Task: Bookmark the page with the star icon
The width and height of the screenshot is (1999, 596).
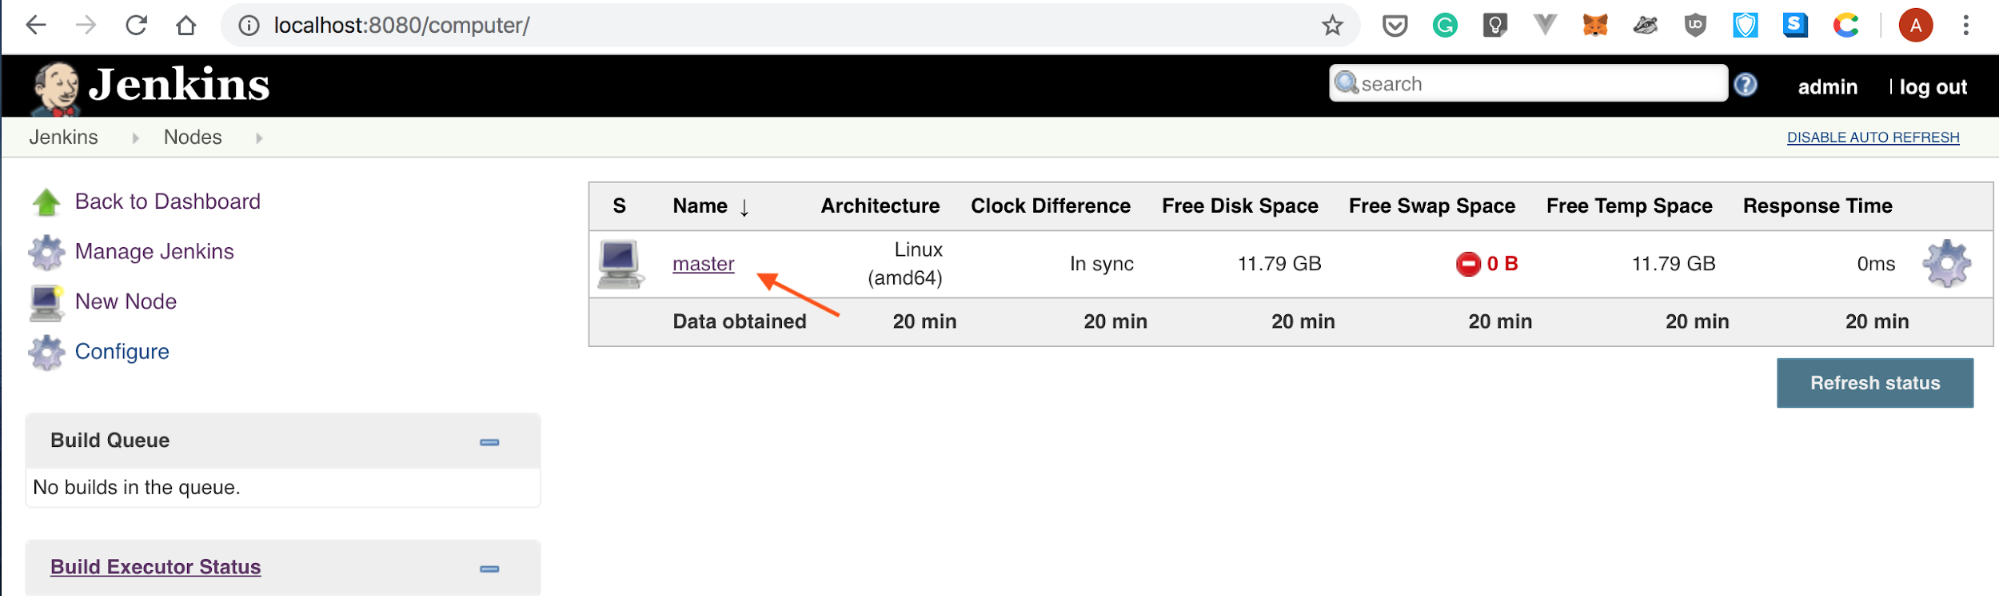Action: pos(1332,25)
